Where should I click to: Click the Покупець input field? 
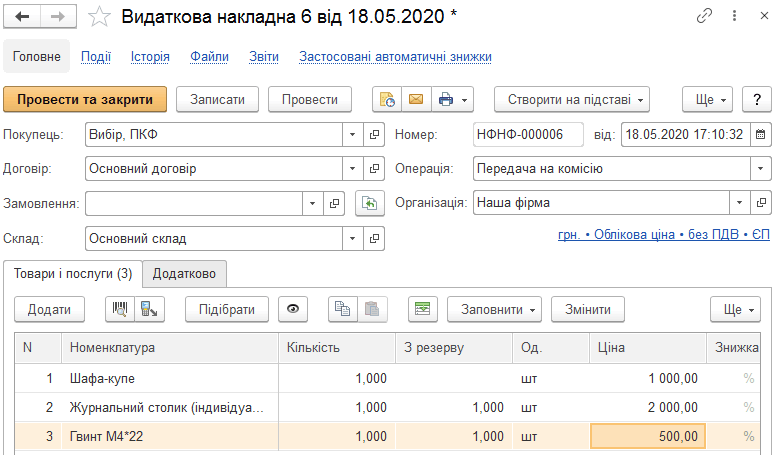(214, 135)
